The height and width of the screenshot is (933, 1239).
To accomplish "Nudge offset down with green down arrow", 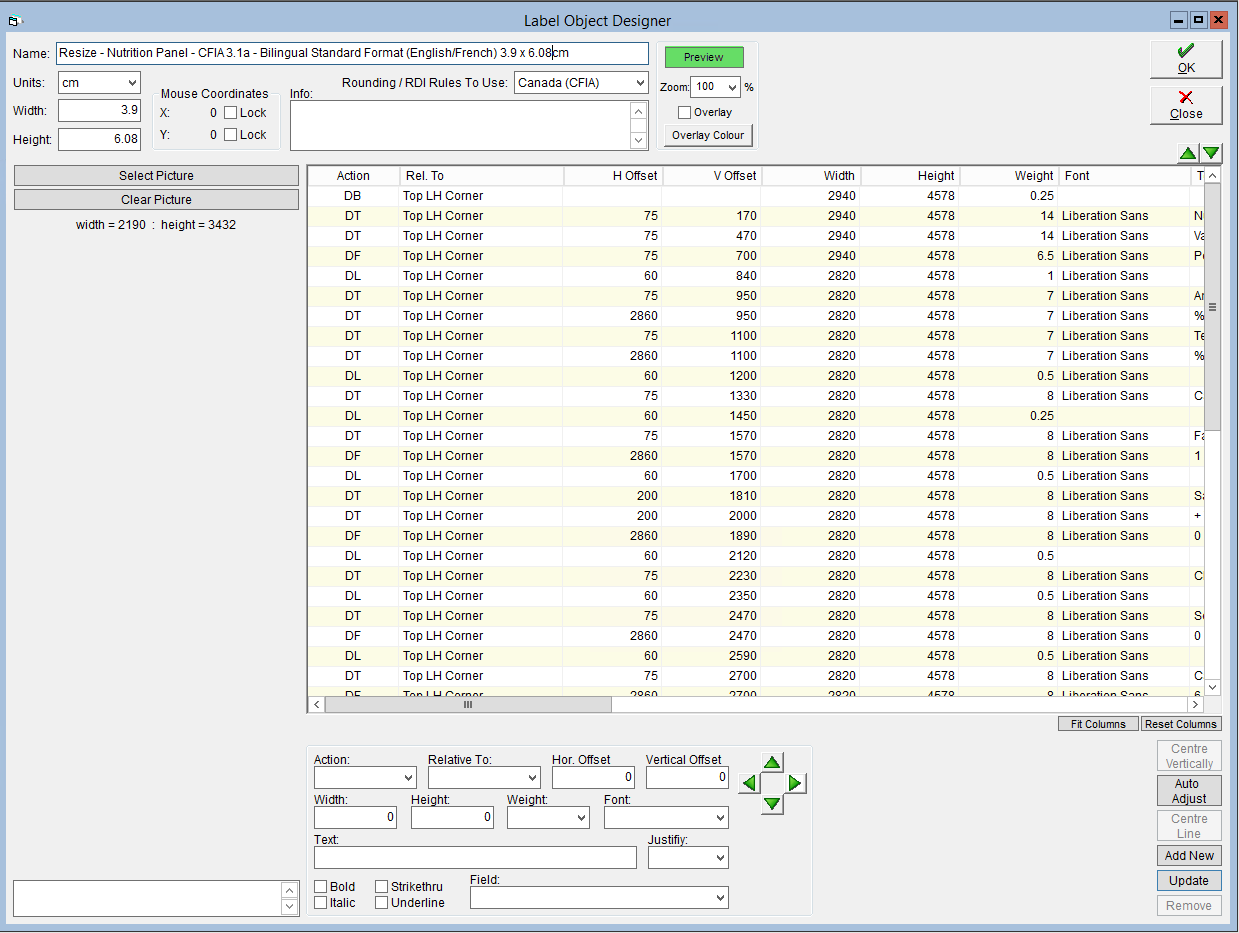I will point(772,804).
